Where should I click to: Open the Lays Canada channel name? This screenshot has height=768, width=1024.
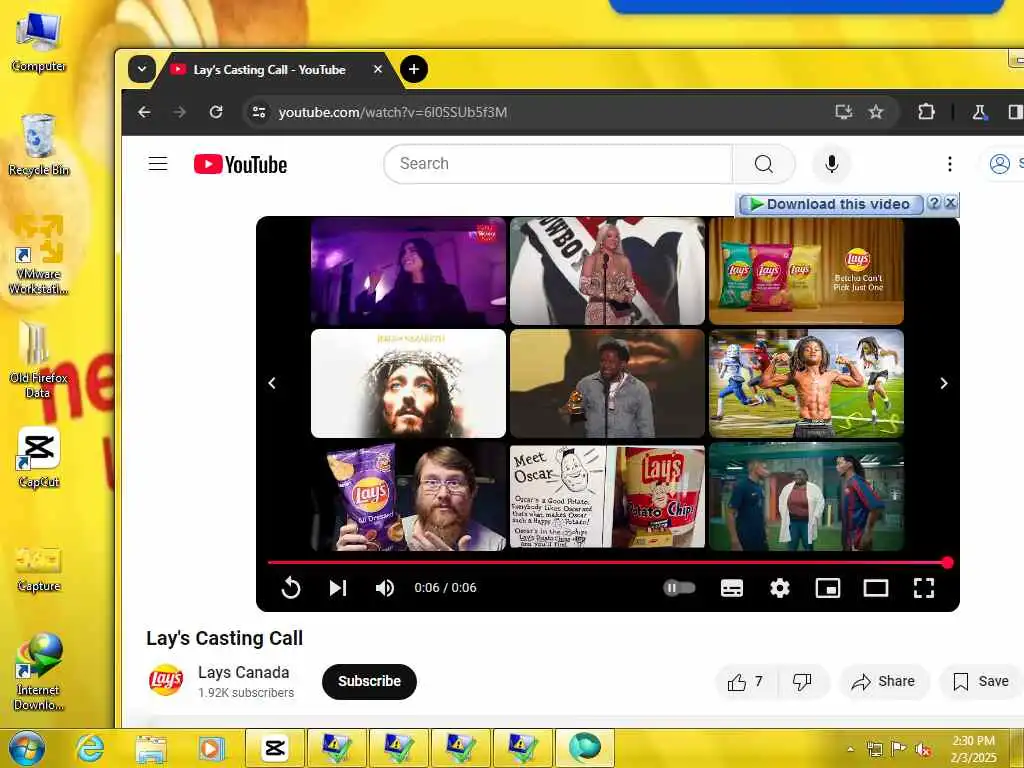244,672
